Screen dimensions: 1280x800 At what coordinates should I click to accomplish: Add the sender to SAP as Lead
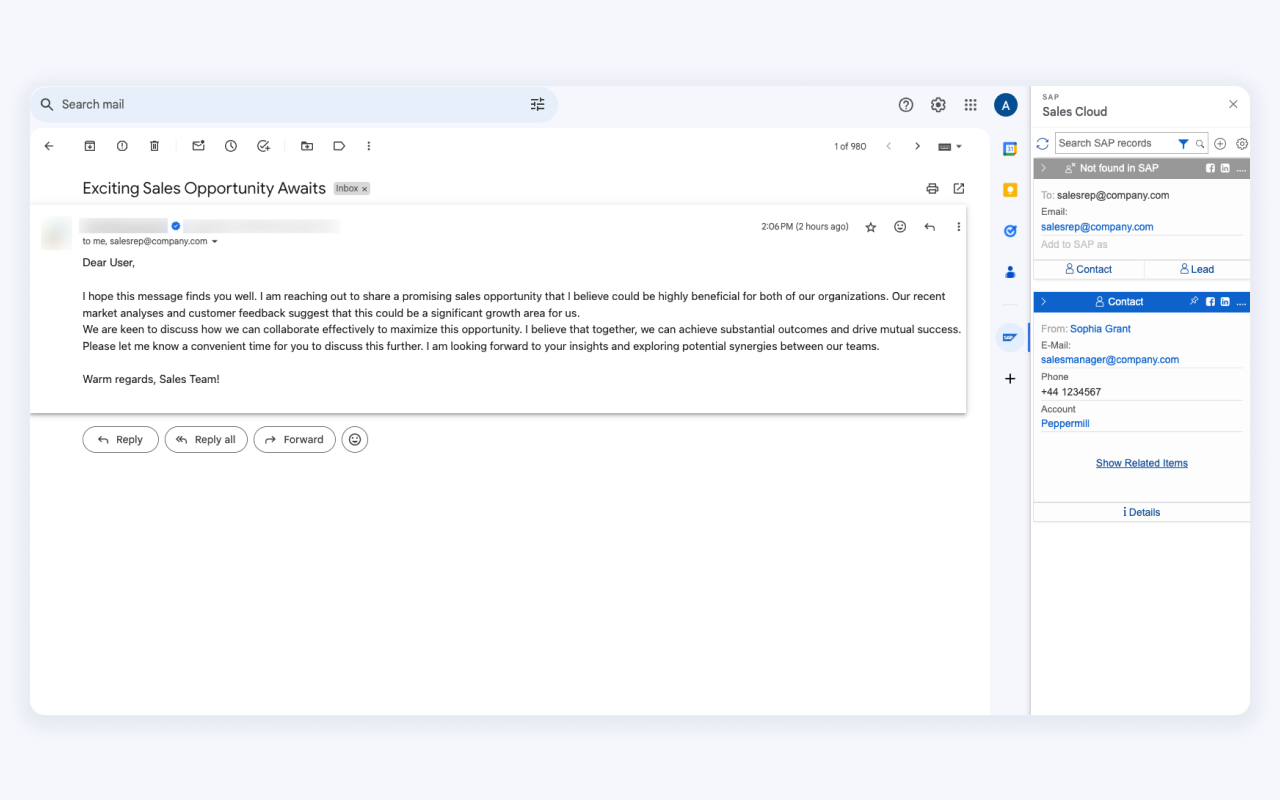pyautogui.click(x=1196, y=268)
